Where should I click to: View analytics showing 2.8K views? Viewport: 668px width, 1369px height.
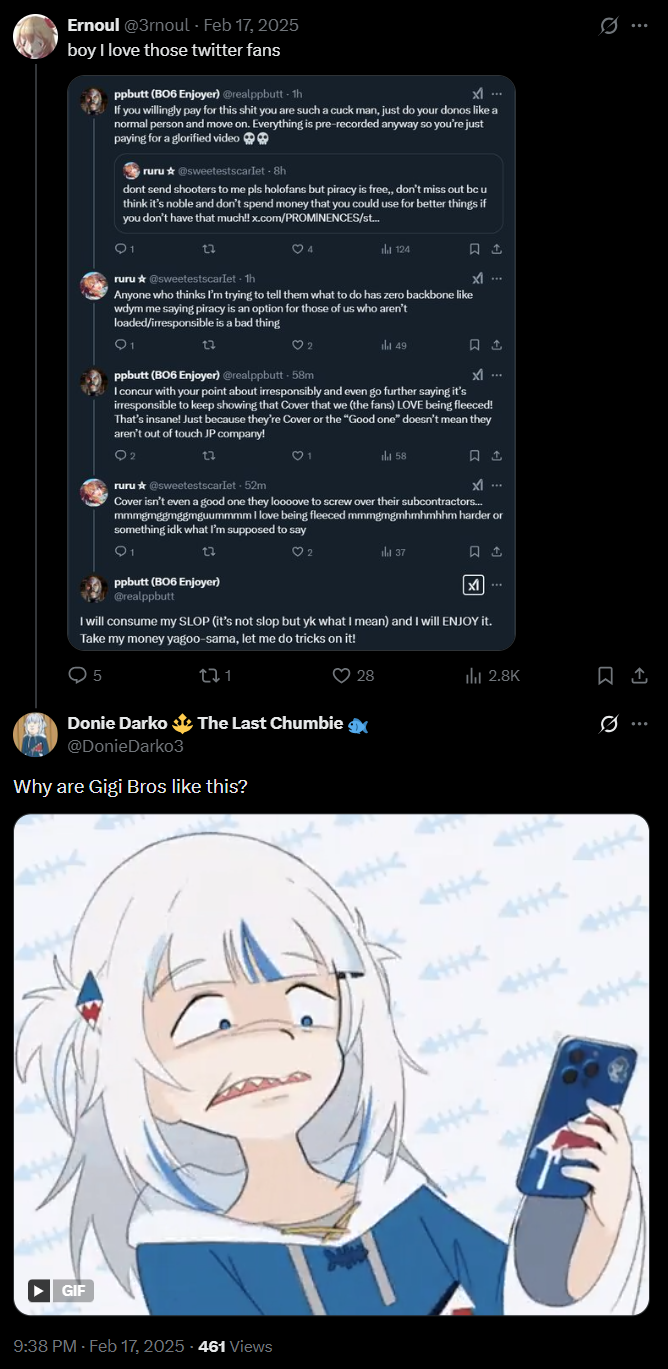[493, 676]
